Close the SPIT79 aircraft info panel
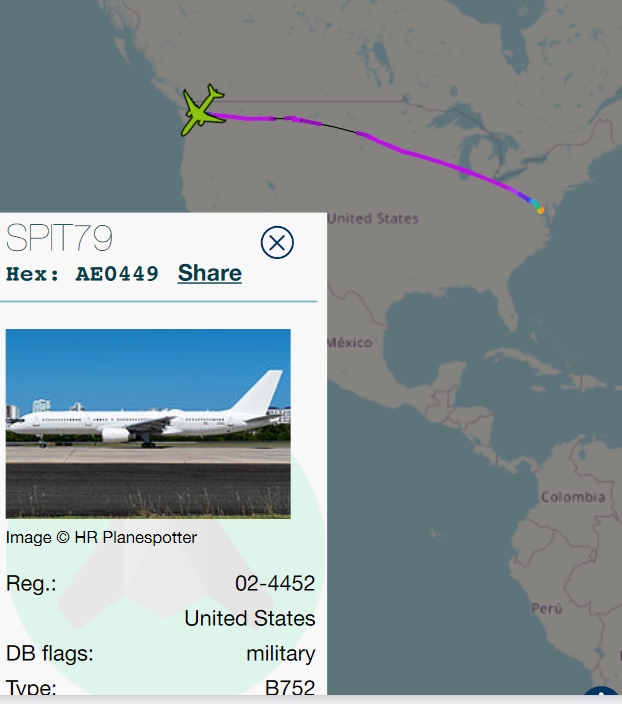Image resolution: width=622 pixels, height=704 pixels. click(277, 242)
